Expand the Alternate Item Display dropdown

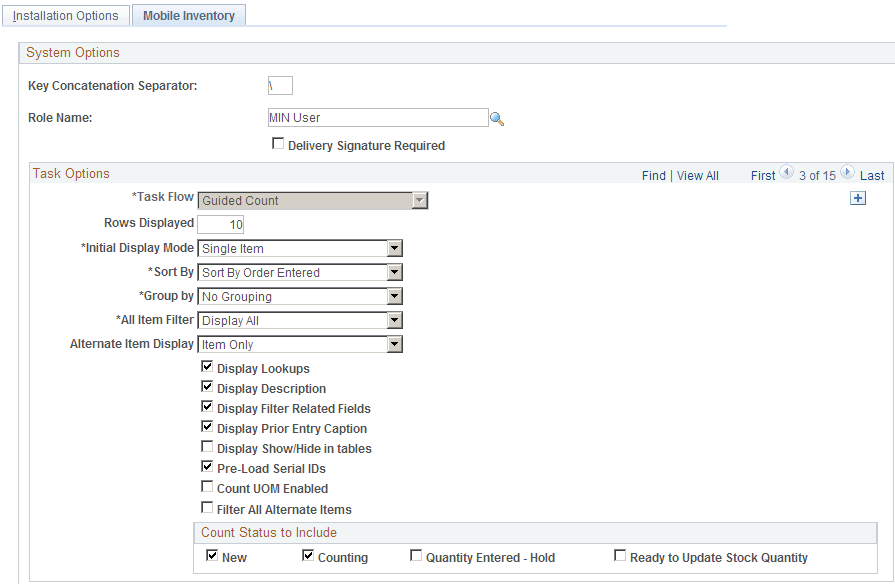tap(394, 344)
